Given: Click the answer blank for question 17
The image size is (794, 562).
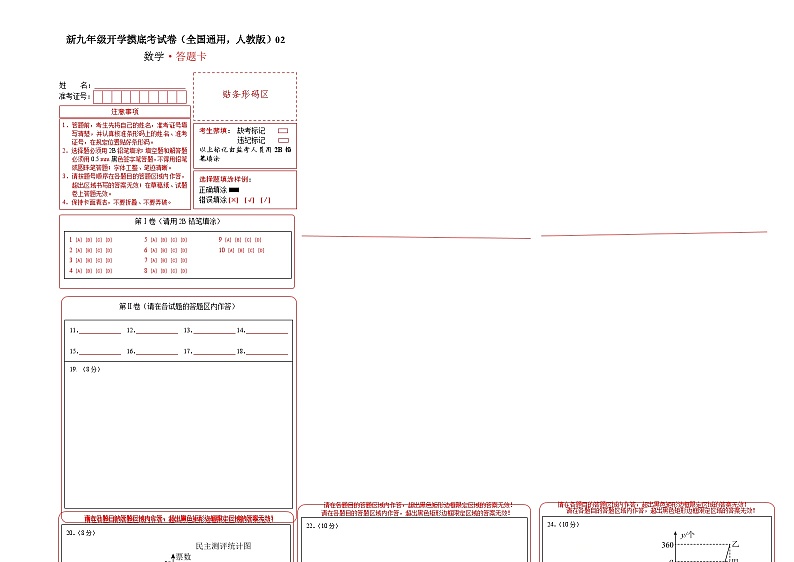Looking at the screenshot, I should (214, 351).
